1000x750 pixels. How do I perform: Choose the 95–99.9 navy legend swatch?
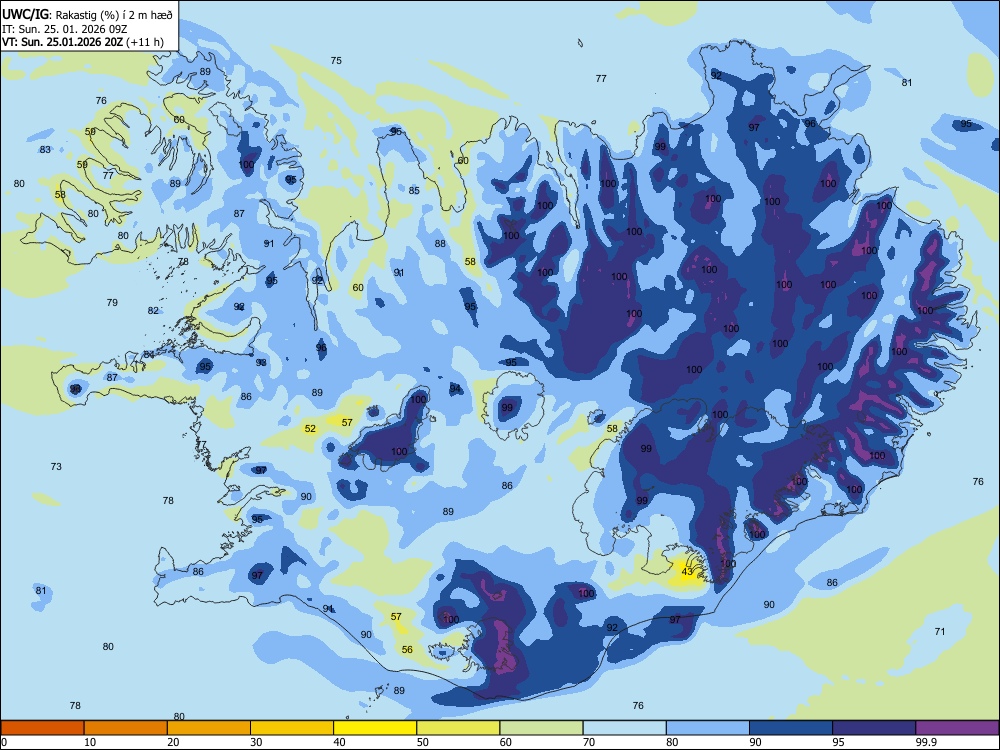pyautogui.click(x=874, y=728)
